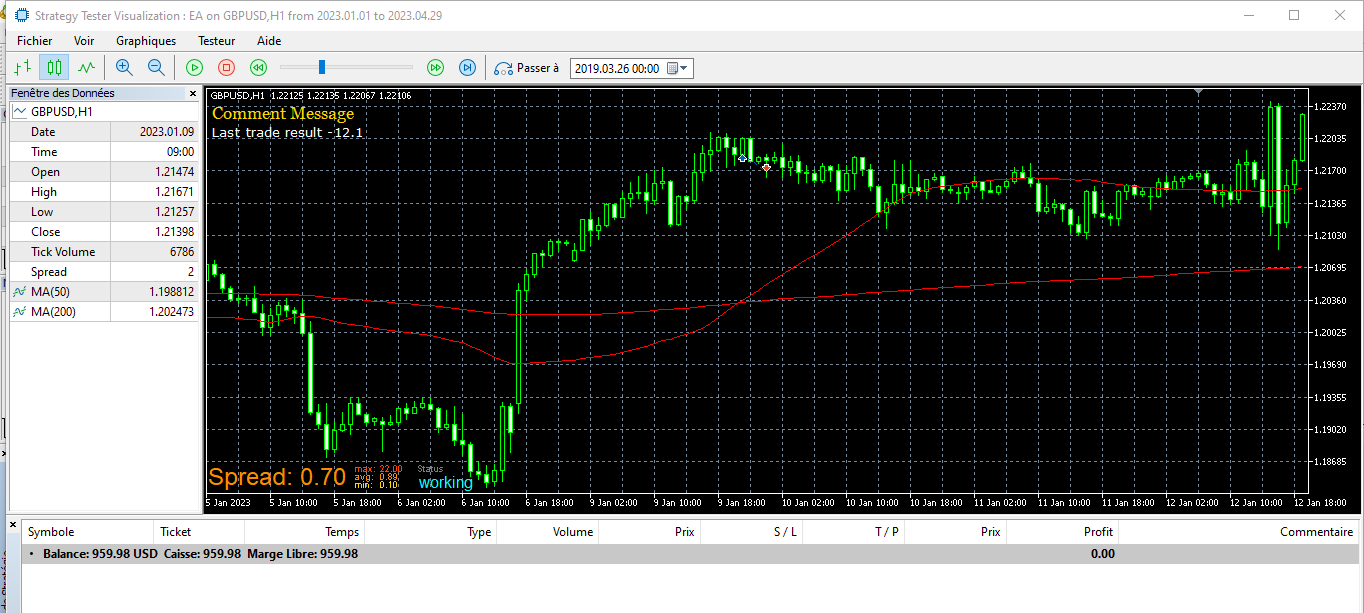Screen dimensions: 1364x613
Task: Click the red trade close marker on chart
Action: pos(767,168)
